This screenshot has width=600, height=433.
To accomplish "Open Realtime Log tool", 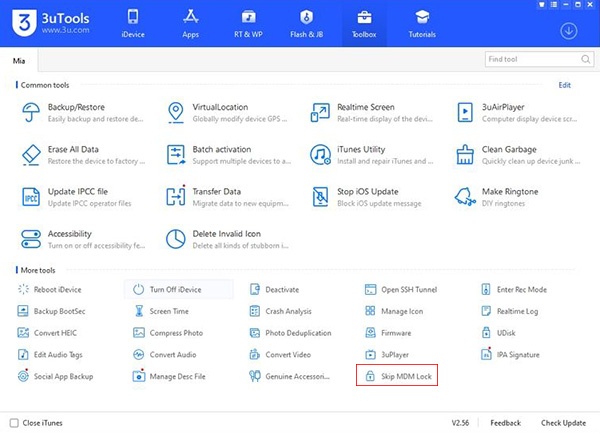I will coord(509,311).
